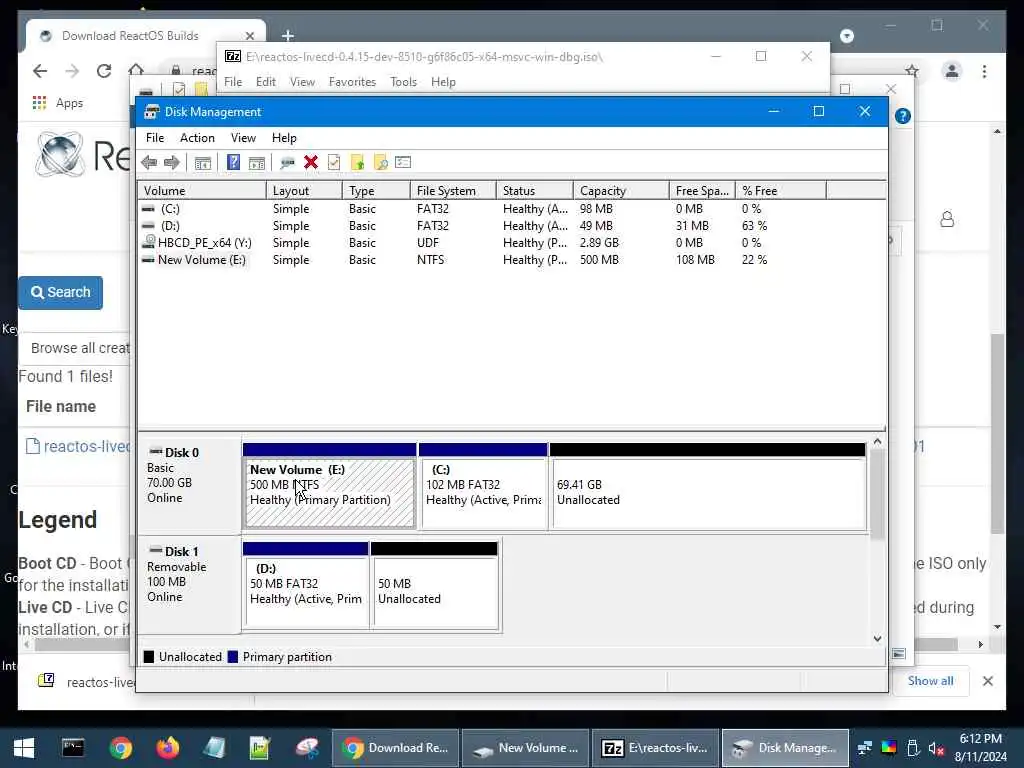
Task: Click the blue help question mark beside window
Action: click(903, 116)
